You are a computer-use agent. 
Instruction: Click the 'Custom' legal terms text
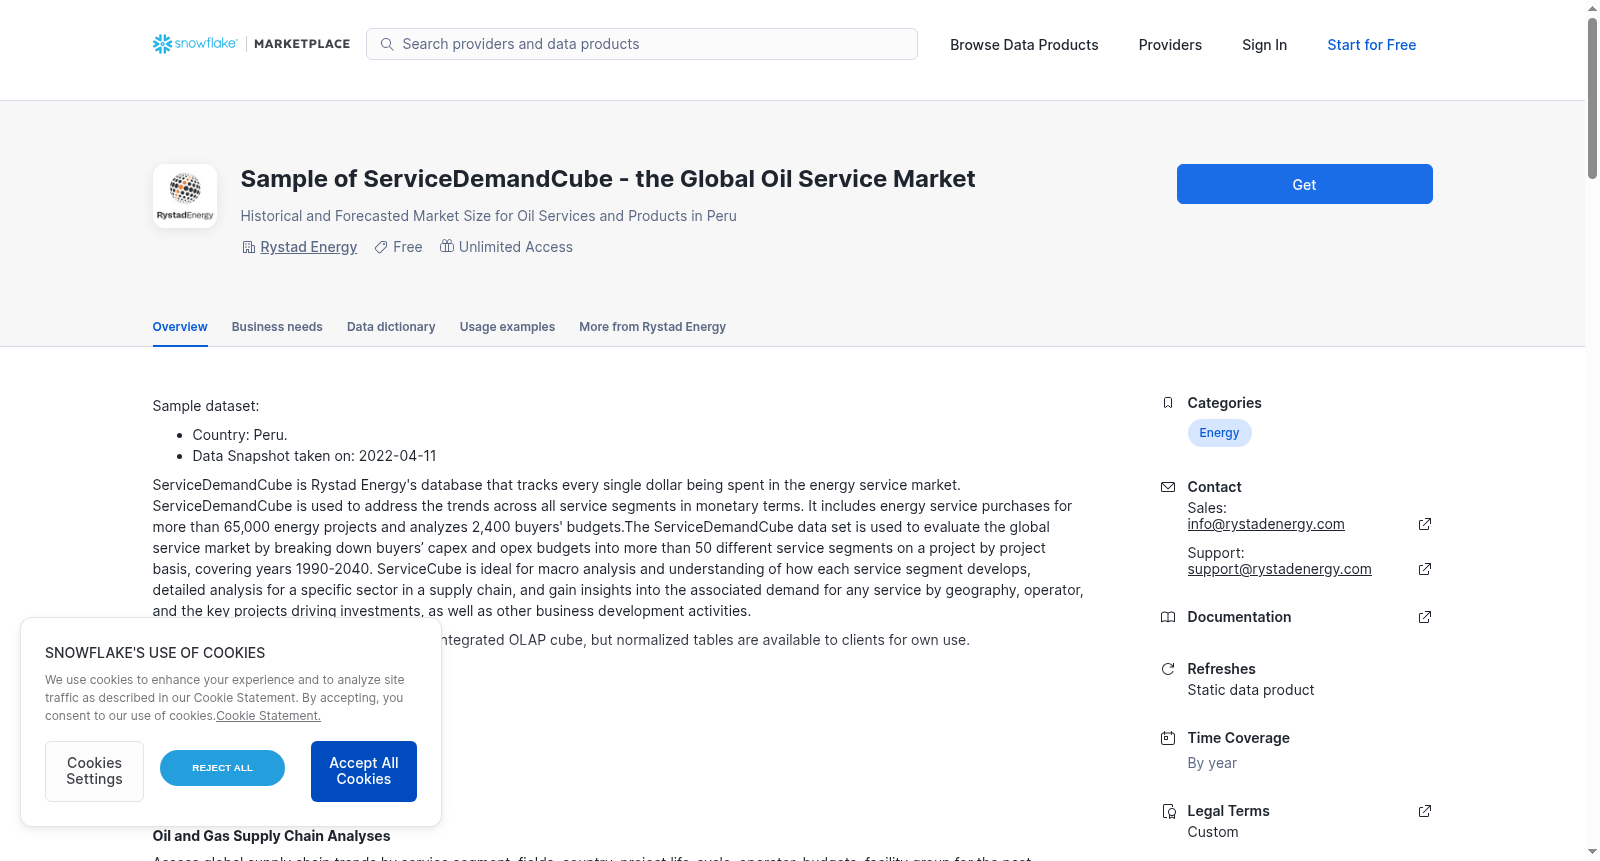tap(1213, 832)
